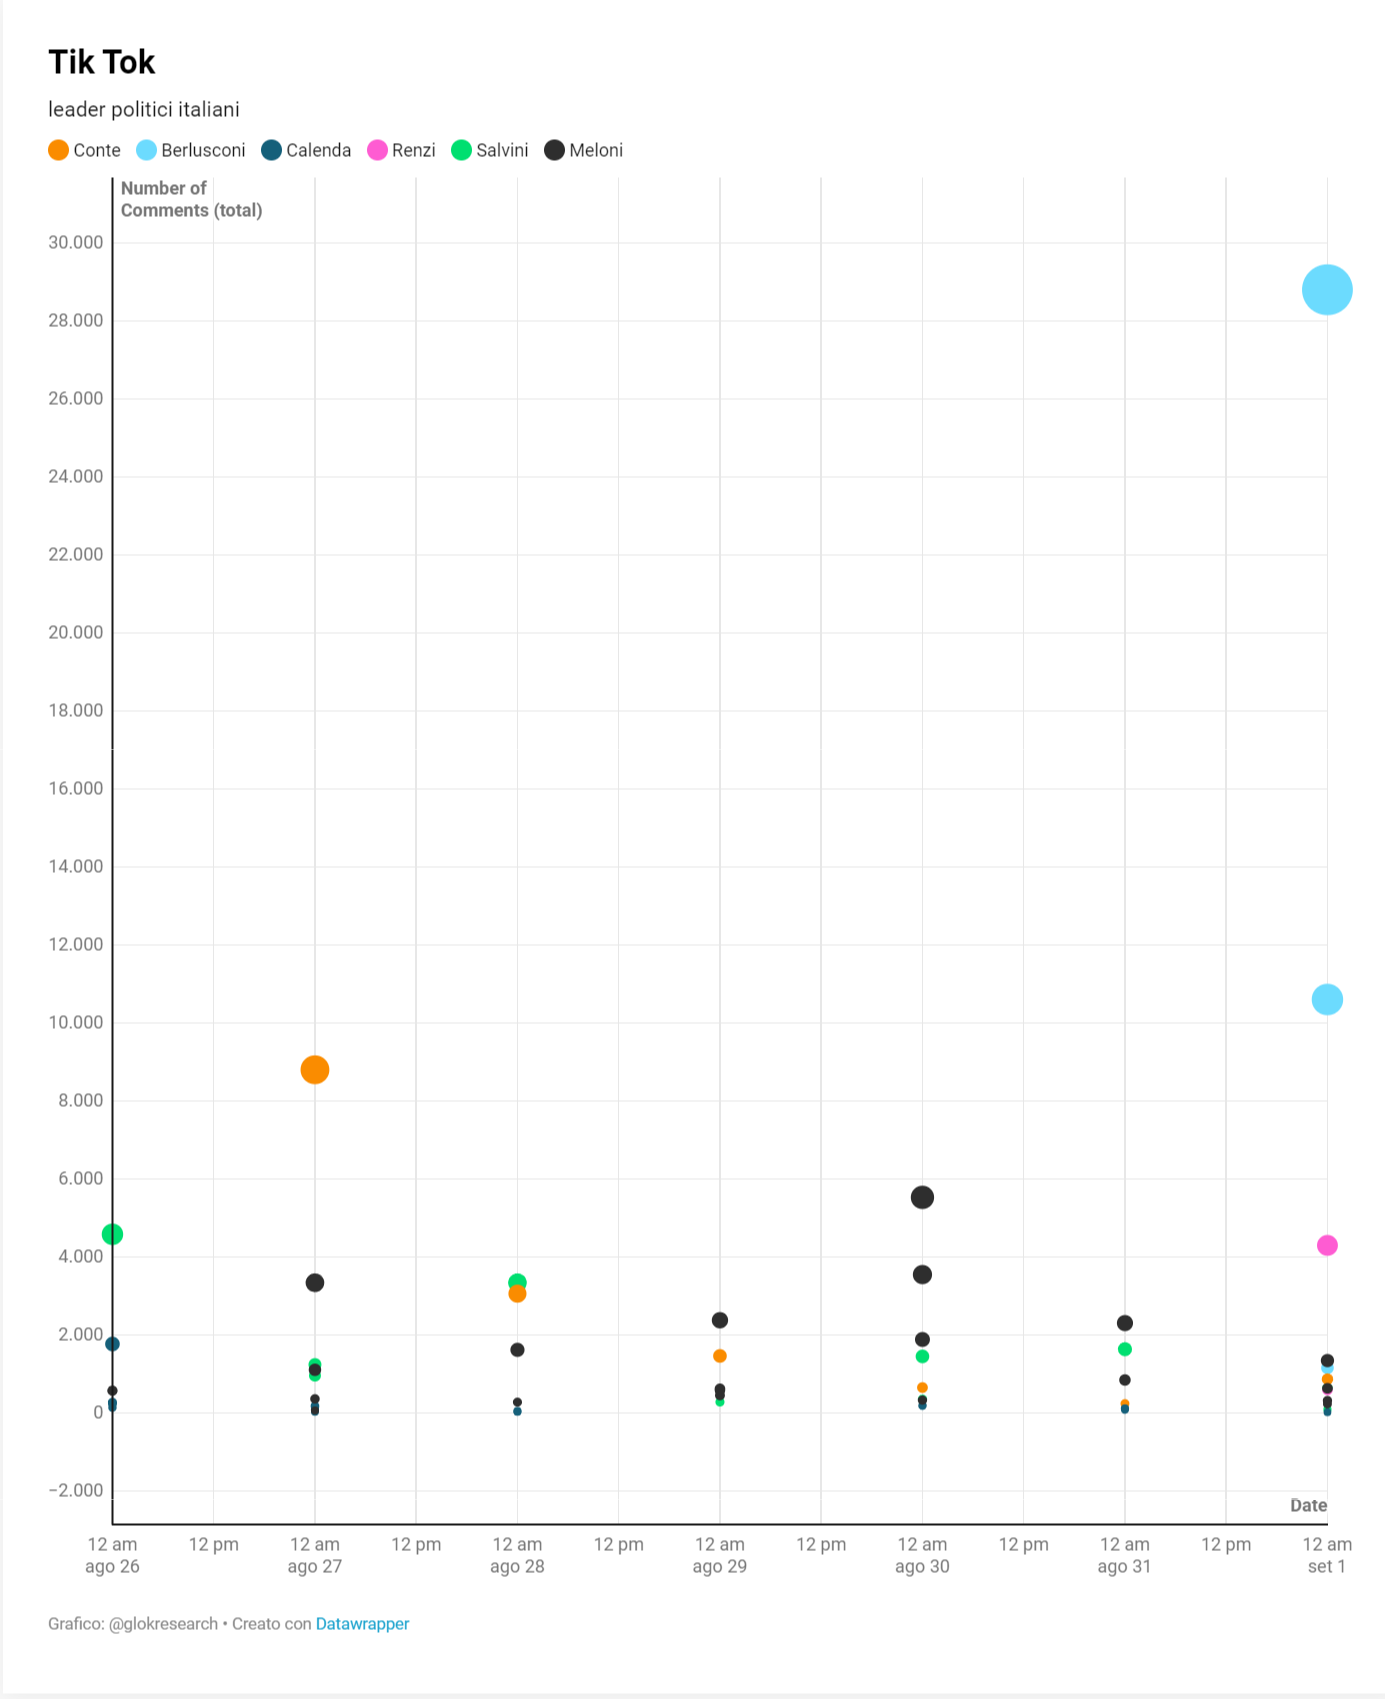Click the highest Meloni bubble on ago 30
The width and height of the screenshot is (1385, 1699).
click(x=922, y=1197)
